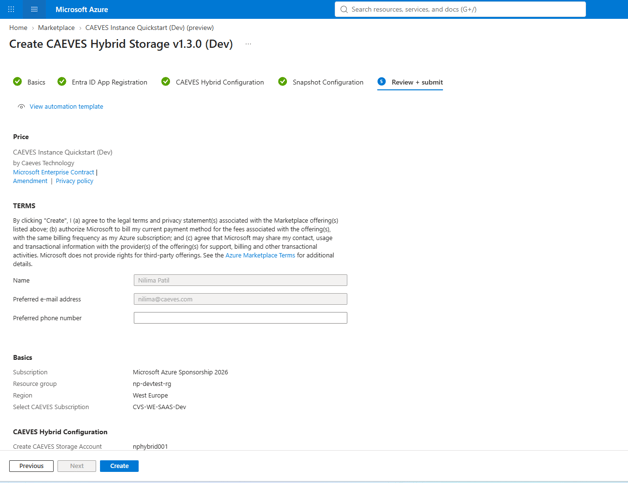Open CAEVES Hybrid Configuration tab

click(220, 82)
